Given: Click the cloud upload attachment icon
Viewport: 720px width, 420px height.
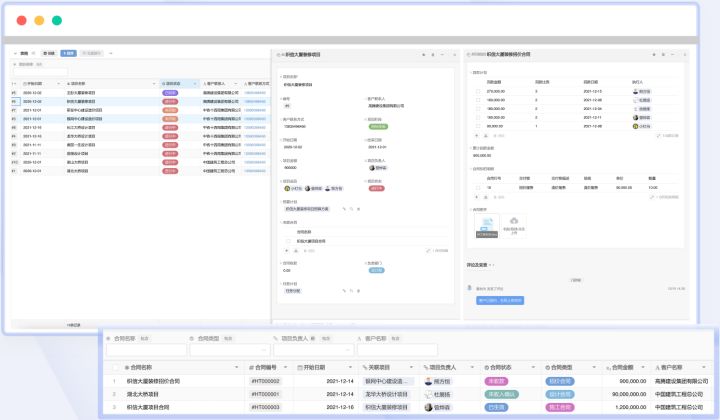Looking at the screenshot, I should pos(514,220).
